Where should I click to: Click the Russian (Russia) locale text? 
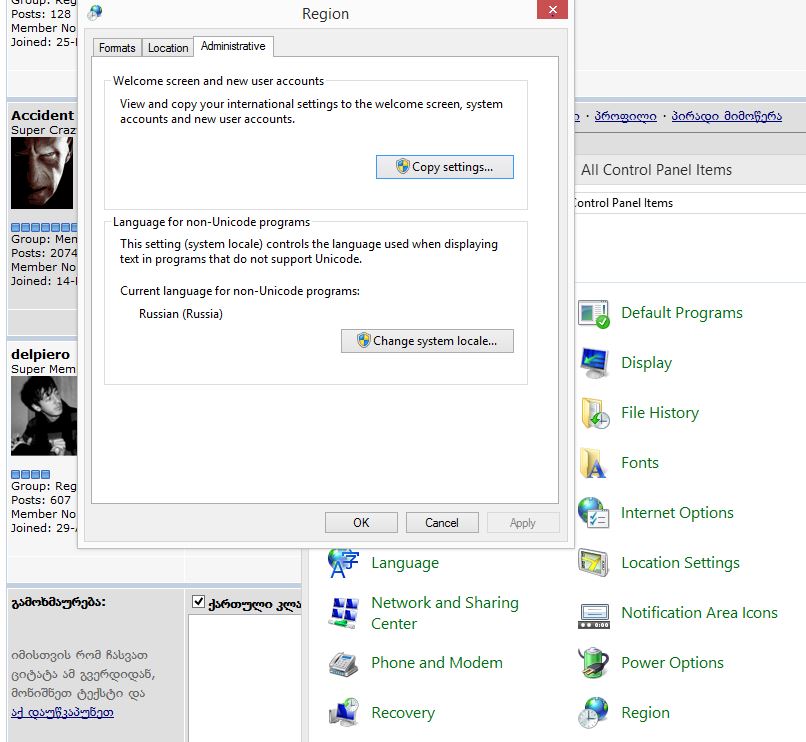[181, 314]
